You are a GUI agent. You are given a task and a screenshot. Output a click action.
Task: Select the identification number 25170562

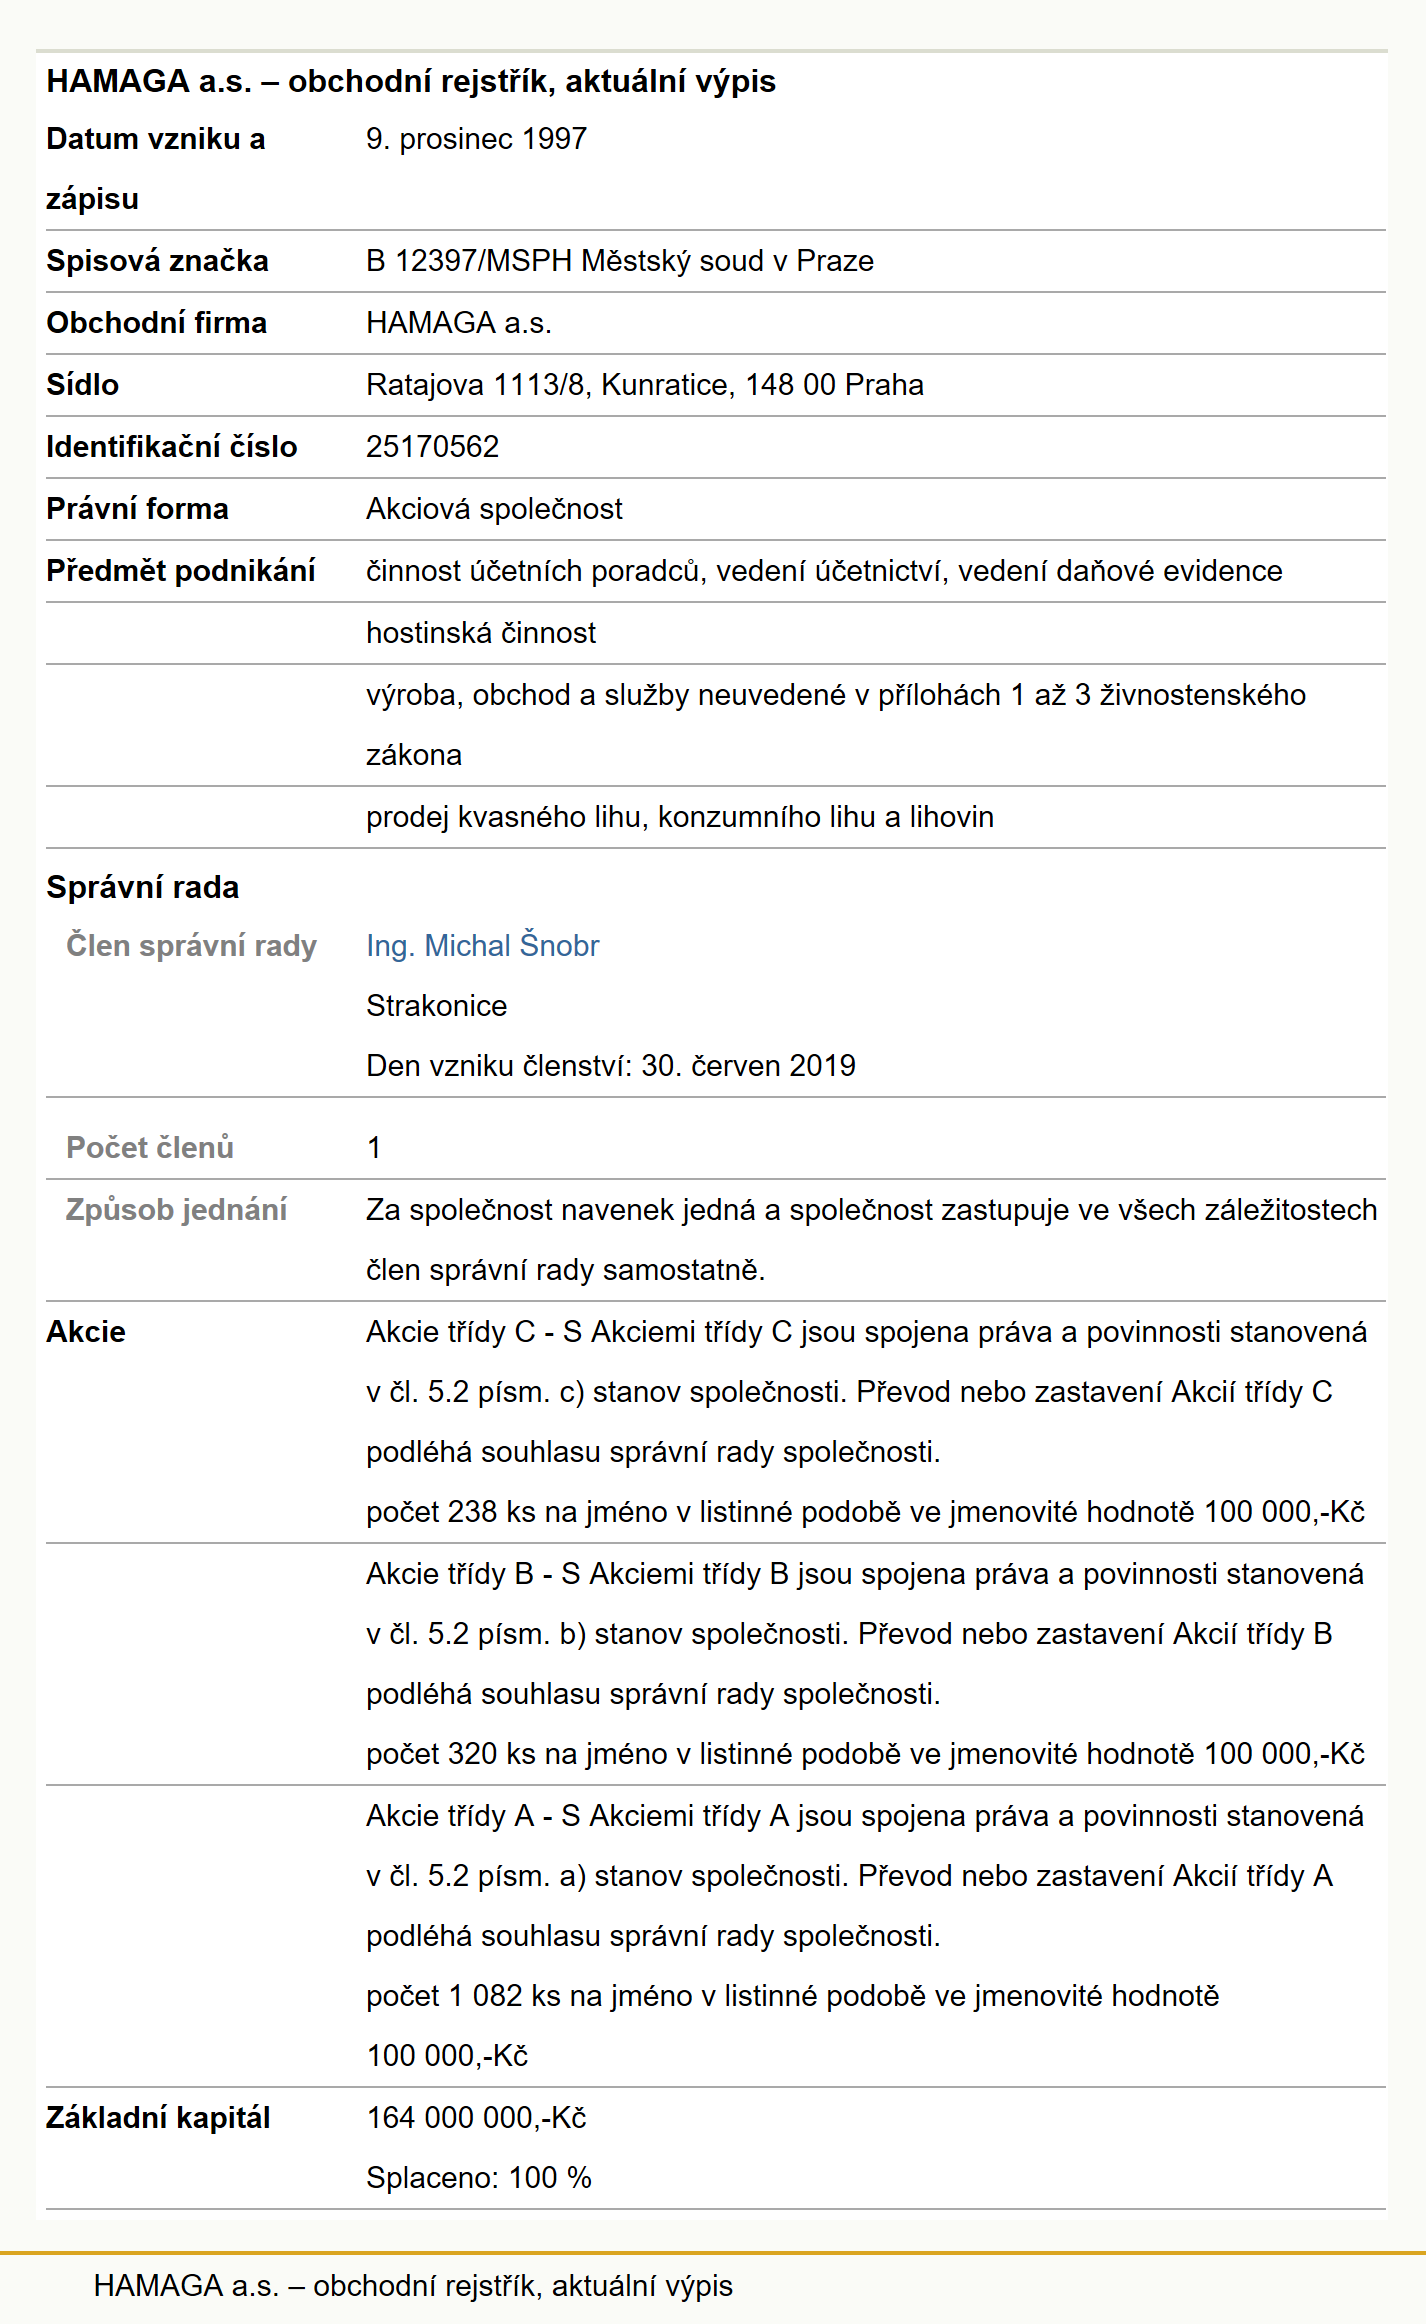pyautogui.click(x=432, y=446)
